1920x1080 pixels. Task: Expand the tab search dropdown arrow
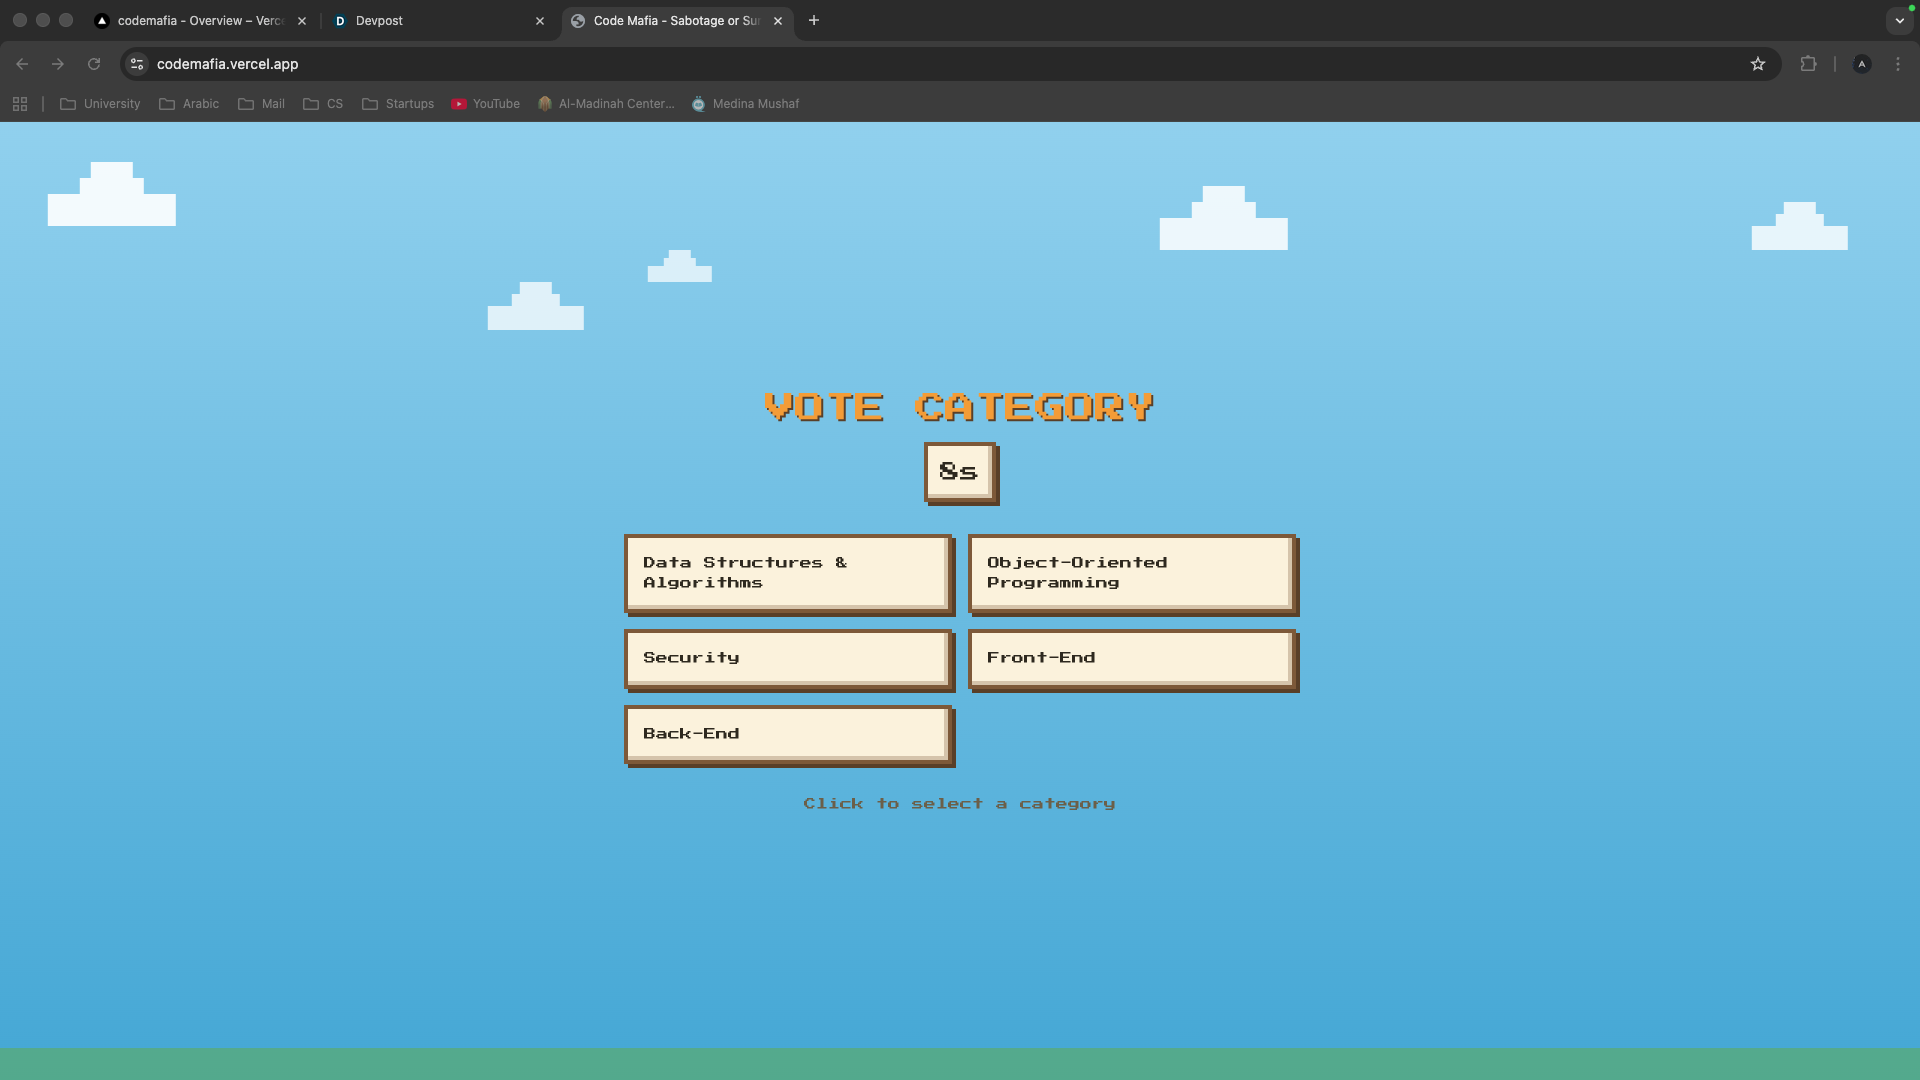[x=1900, y=20]
